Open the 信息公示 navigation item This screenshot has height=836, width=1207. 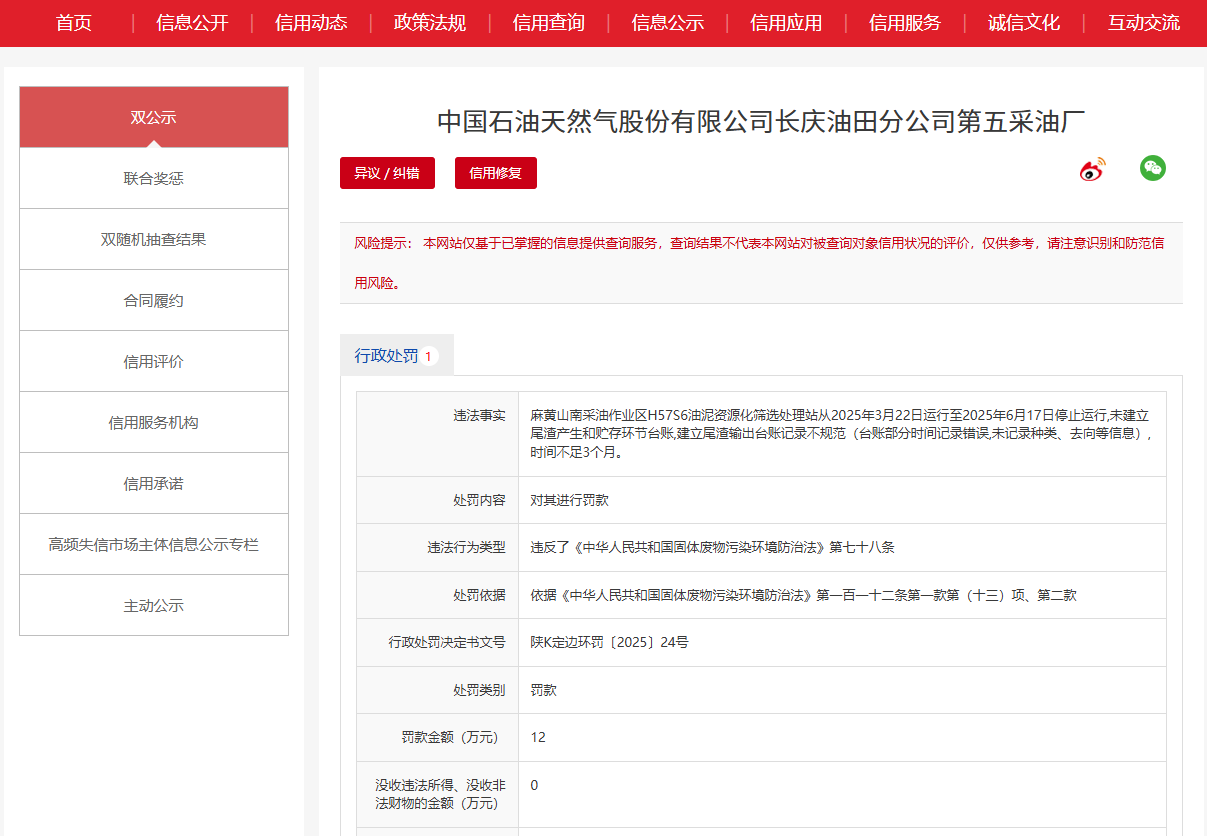pyautogui.click(x=668, y=23)
